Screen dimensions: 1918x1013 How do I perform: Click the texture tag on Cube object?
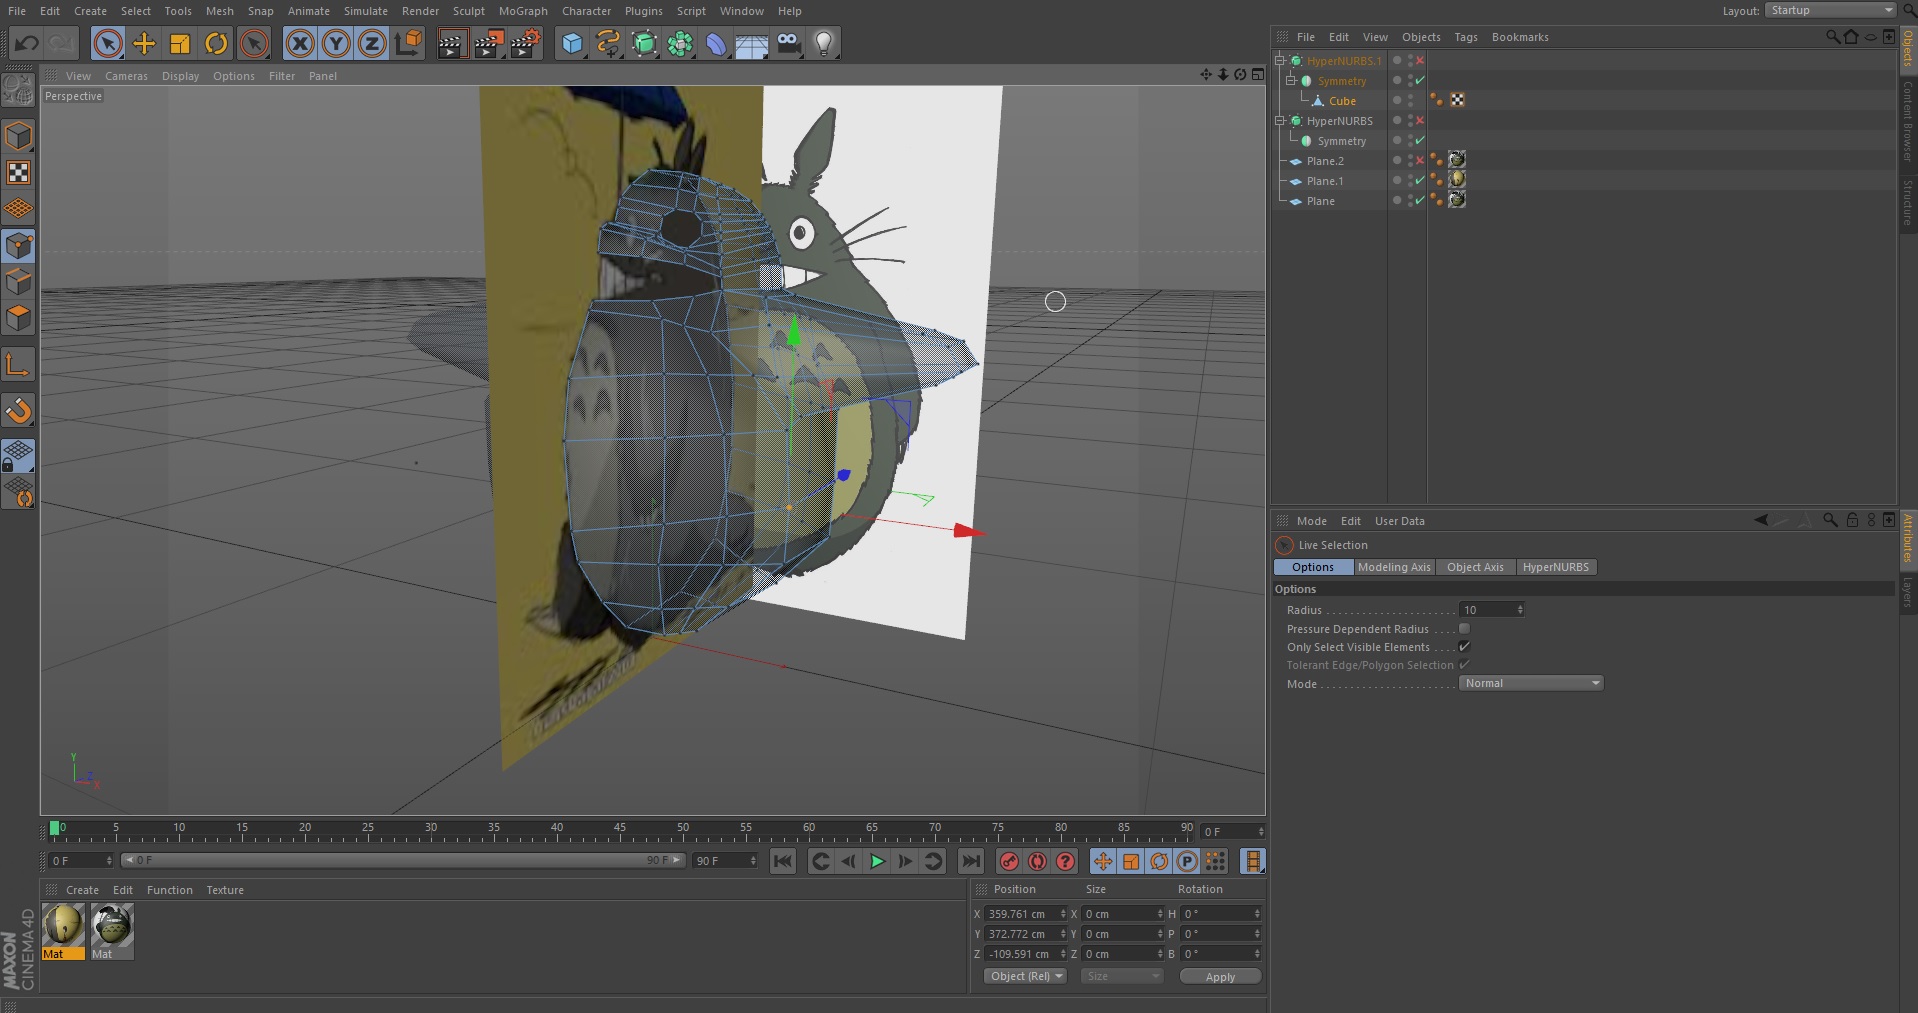coord(1458,100)
